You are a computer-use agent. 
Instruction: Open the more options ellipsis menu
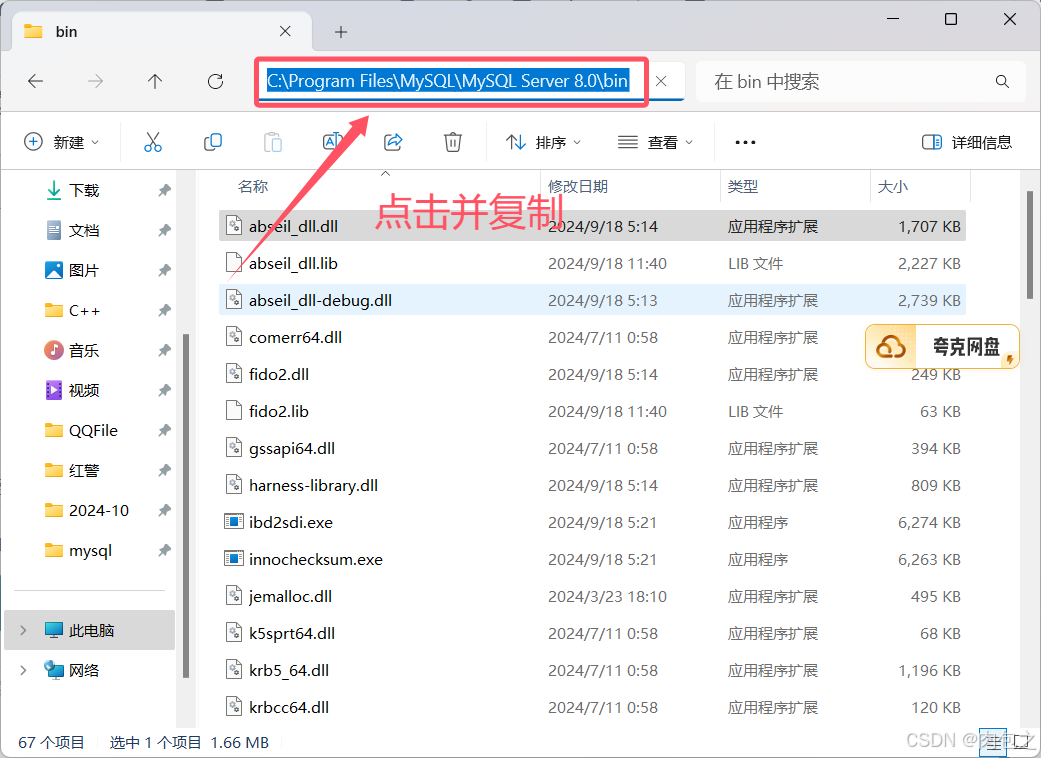[745, 142]
